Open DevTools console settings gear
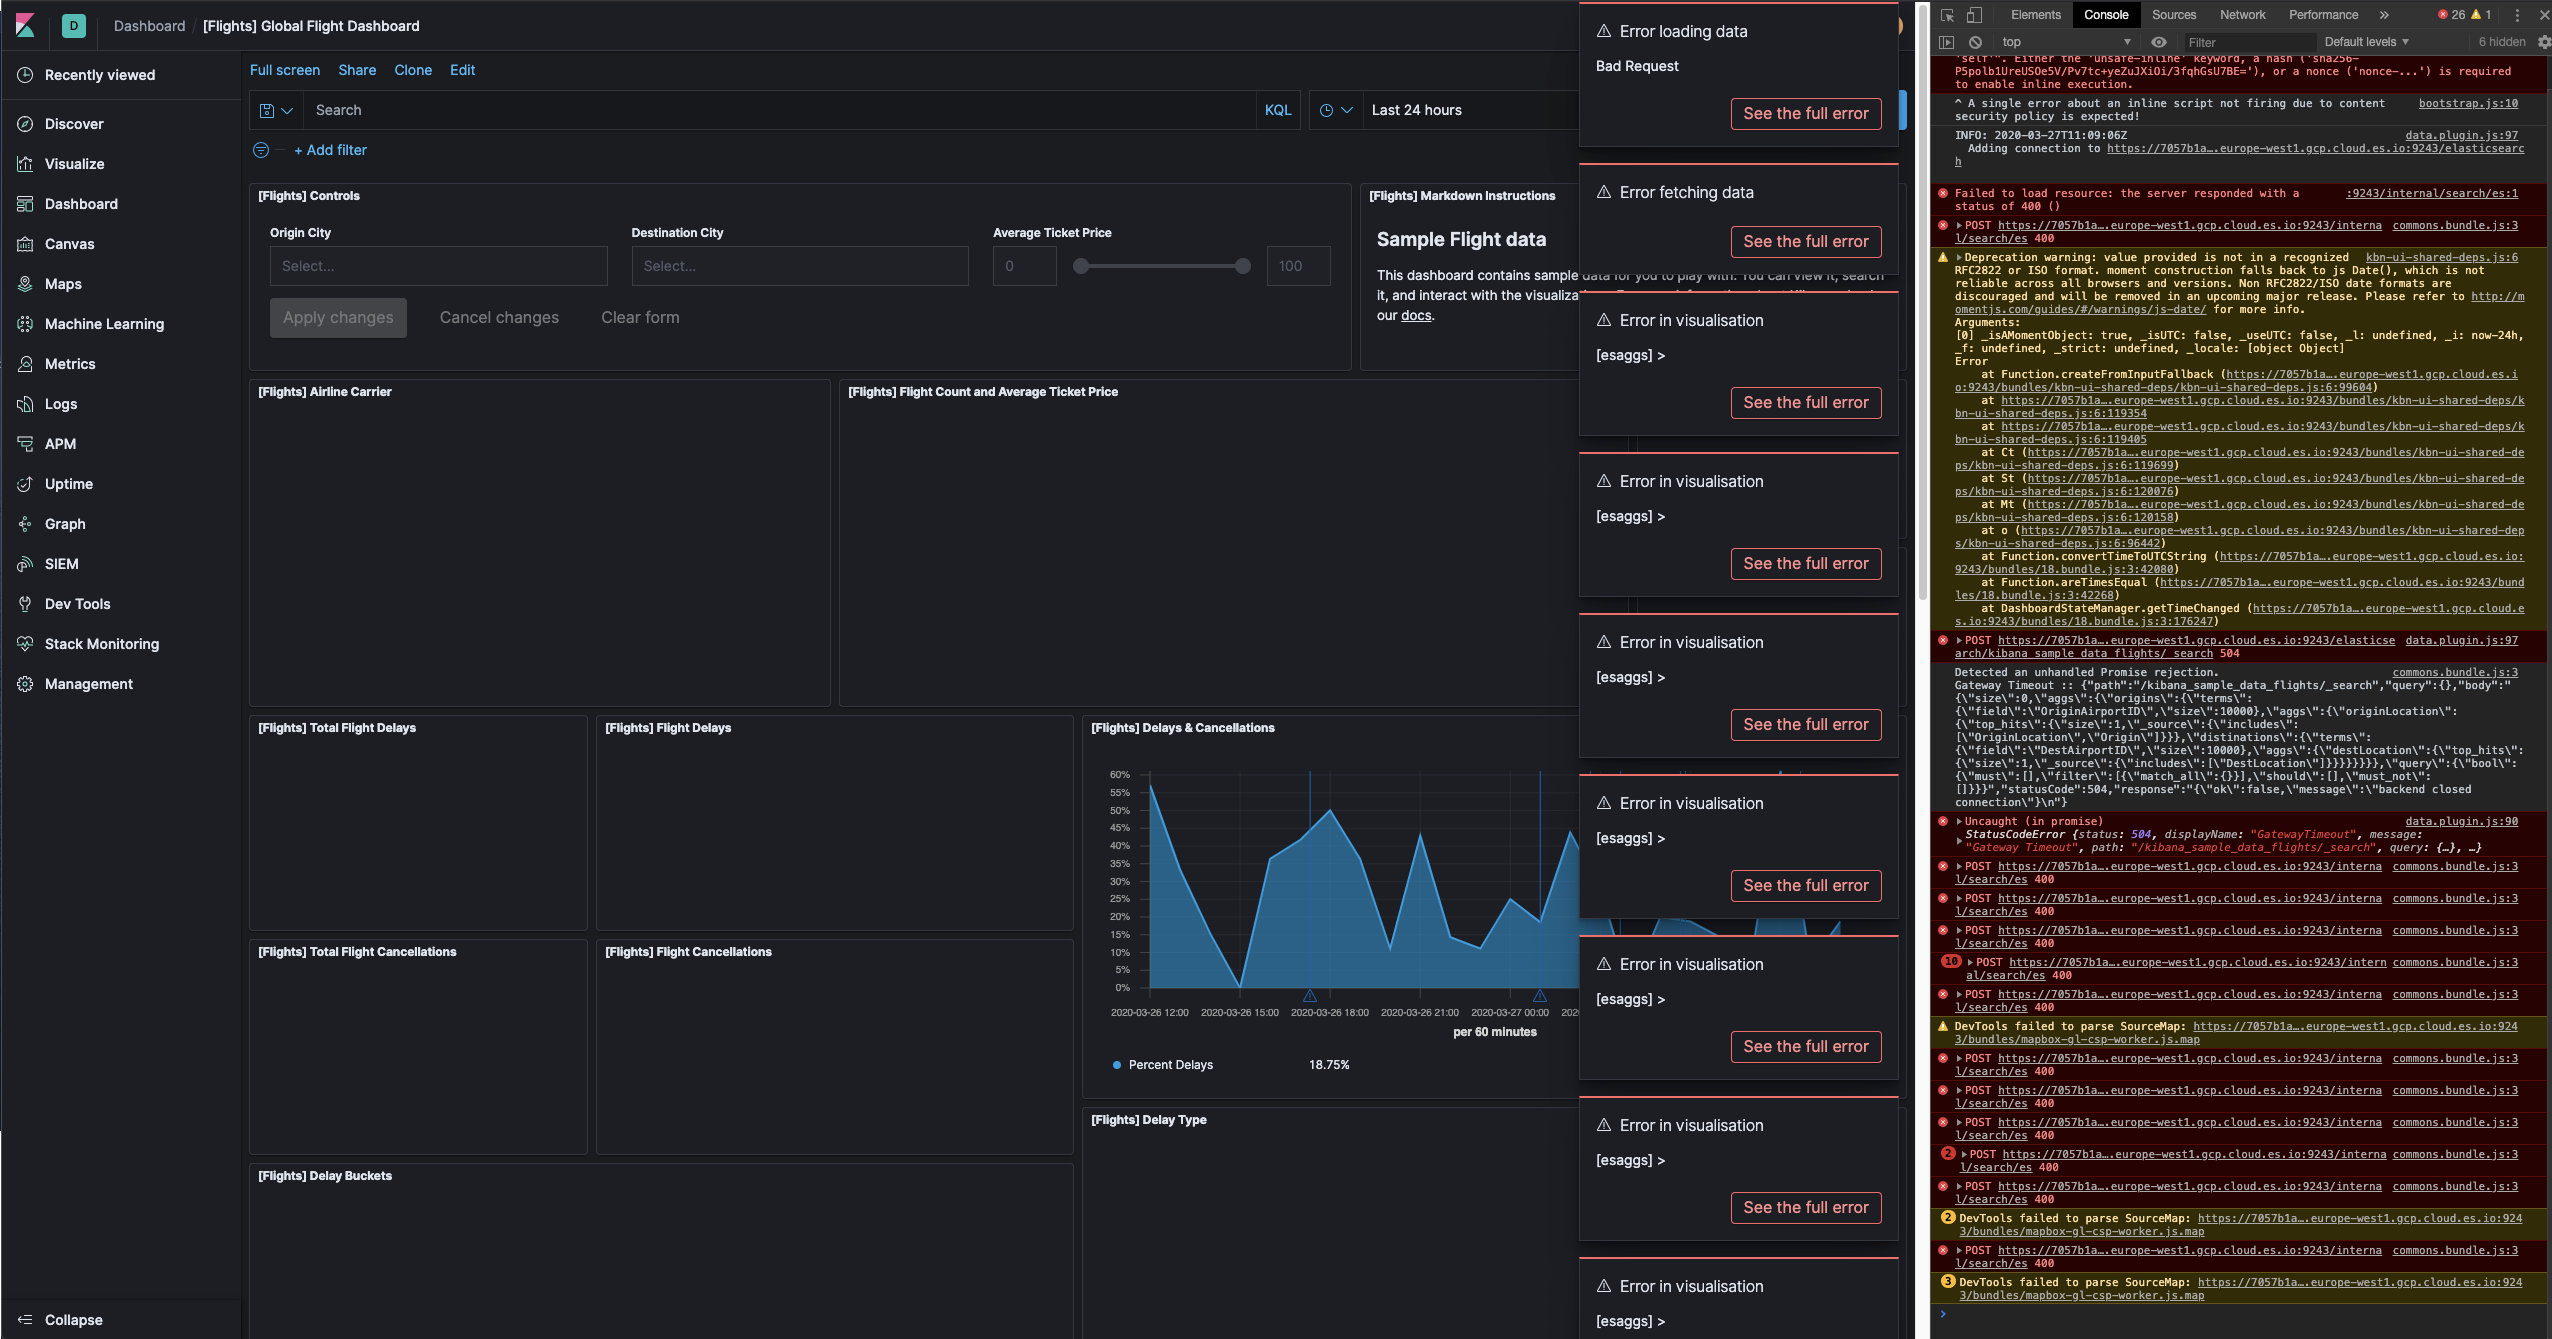Screen dimensions: 2552x1339 point(2544,42)
